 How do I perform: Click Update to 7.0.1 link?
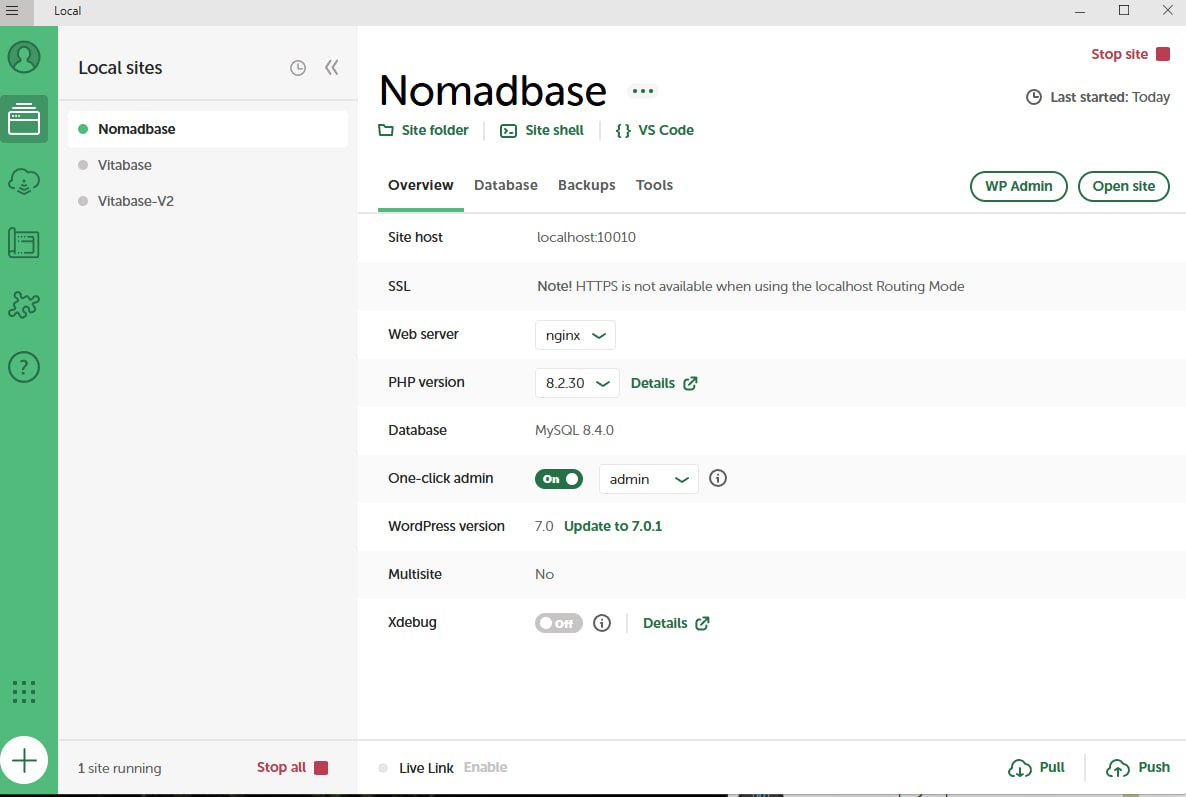click(613, 526)
